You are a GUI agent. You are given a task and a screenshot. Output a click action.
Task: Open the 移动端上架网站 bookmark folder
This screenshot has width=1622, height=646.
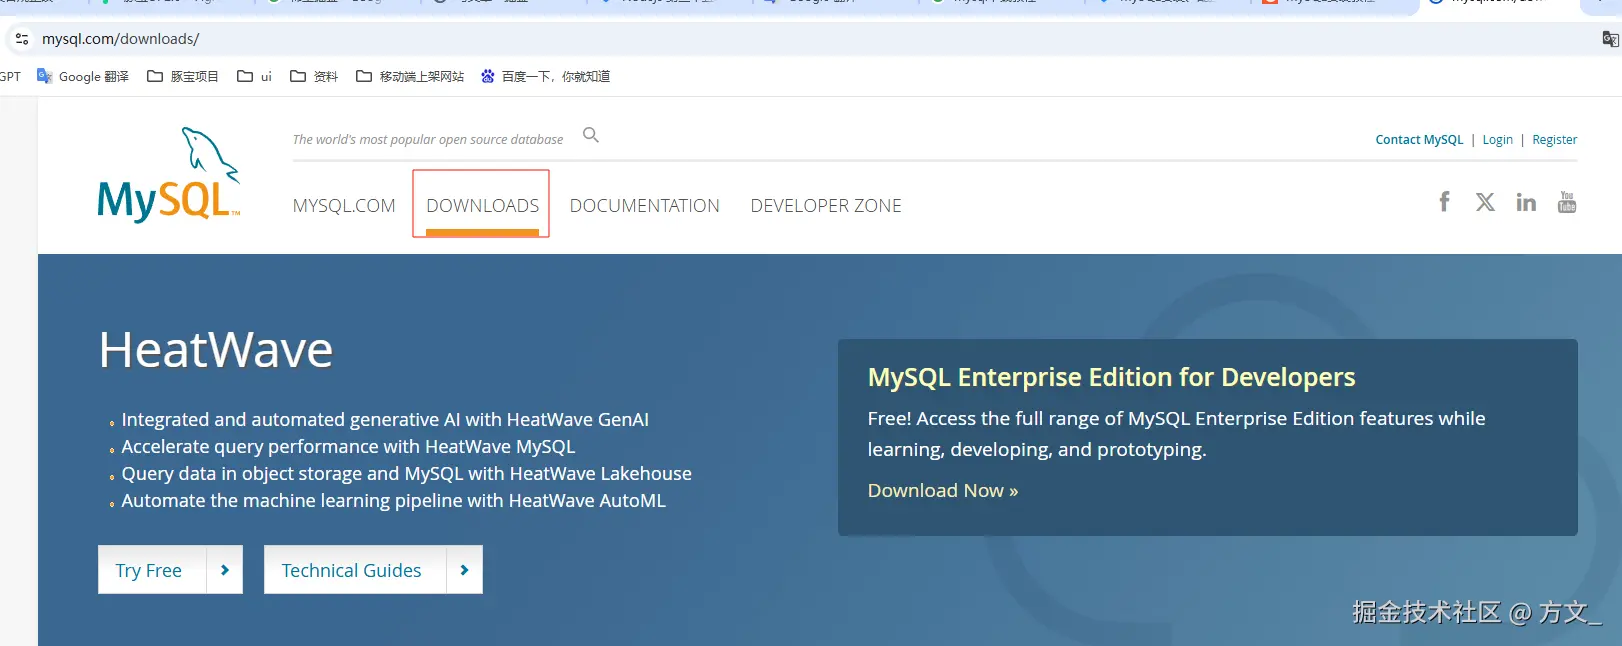point(410,76)
